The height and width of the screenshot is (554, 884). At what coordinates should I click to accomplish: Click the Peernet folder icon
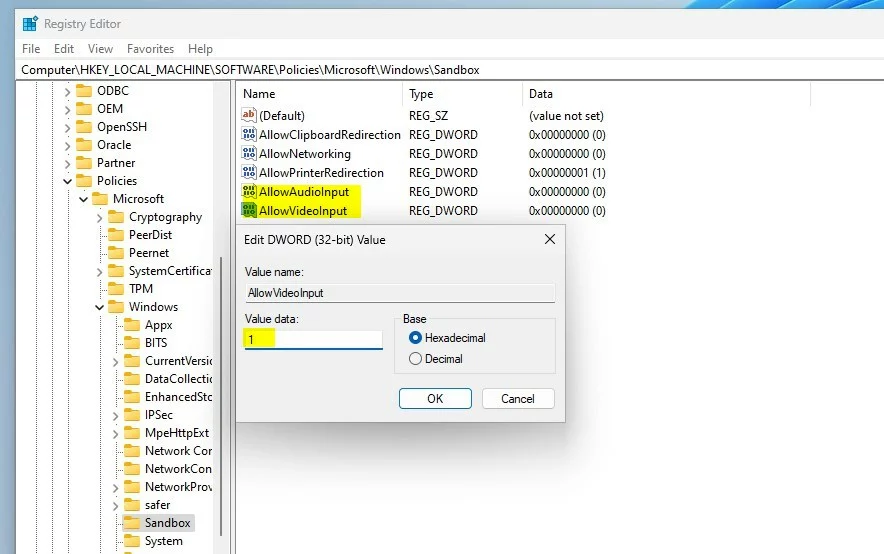116,253
